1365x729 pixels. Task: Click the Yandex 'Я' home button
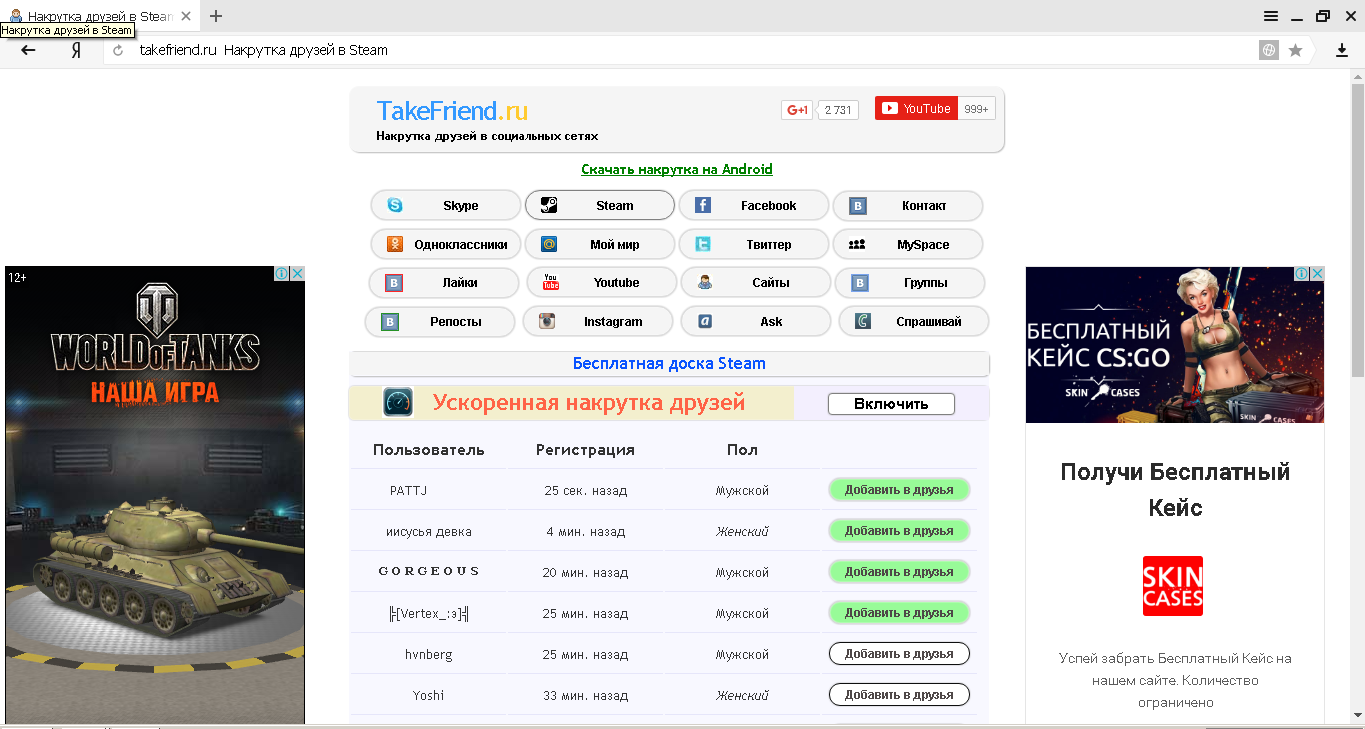(x=76, y=50)
